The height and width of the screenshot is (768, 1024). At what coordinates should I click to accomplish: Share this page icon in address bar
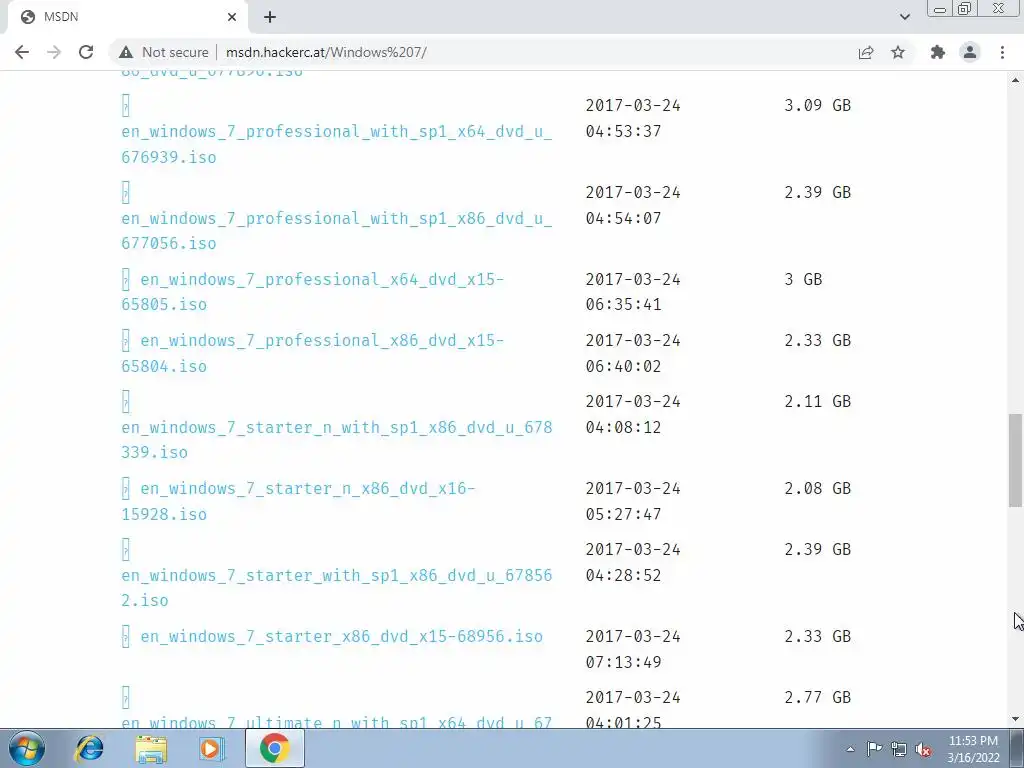pos(866,52)
